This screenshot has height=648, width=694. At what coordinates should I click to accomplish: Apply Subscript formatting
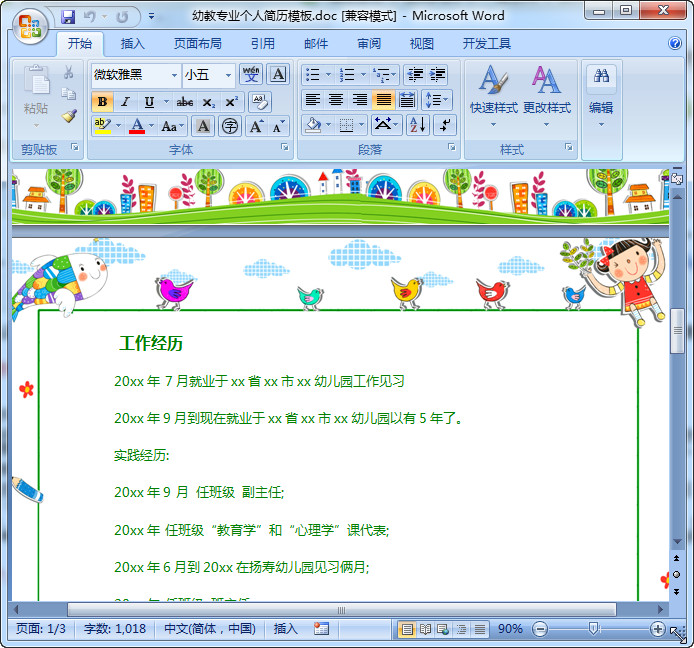(x=208, y=103)
